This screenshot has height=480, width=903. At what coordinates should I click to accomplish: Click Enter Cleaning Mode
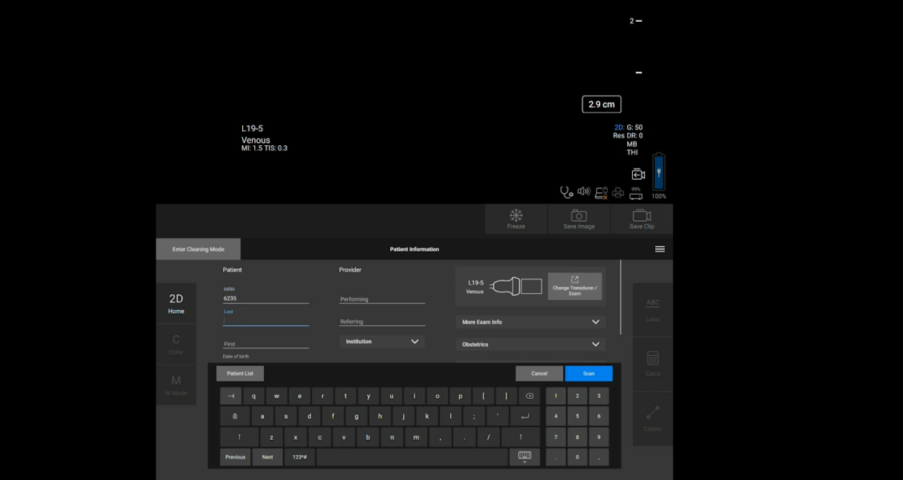pyautogui.click(x=198, y=249)
